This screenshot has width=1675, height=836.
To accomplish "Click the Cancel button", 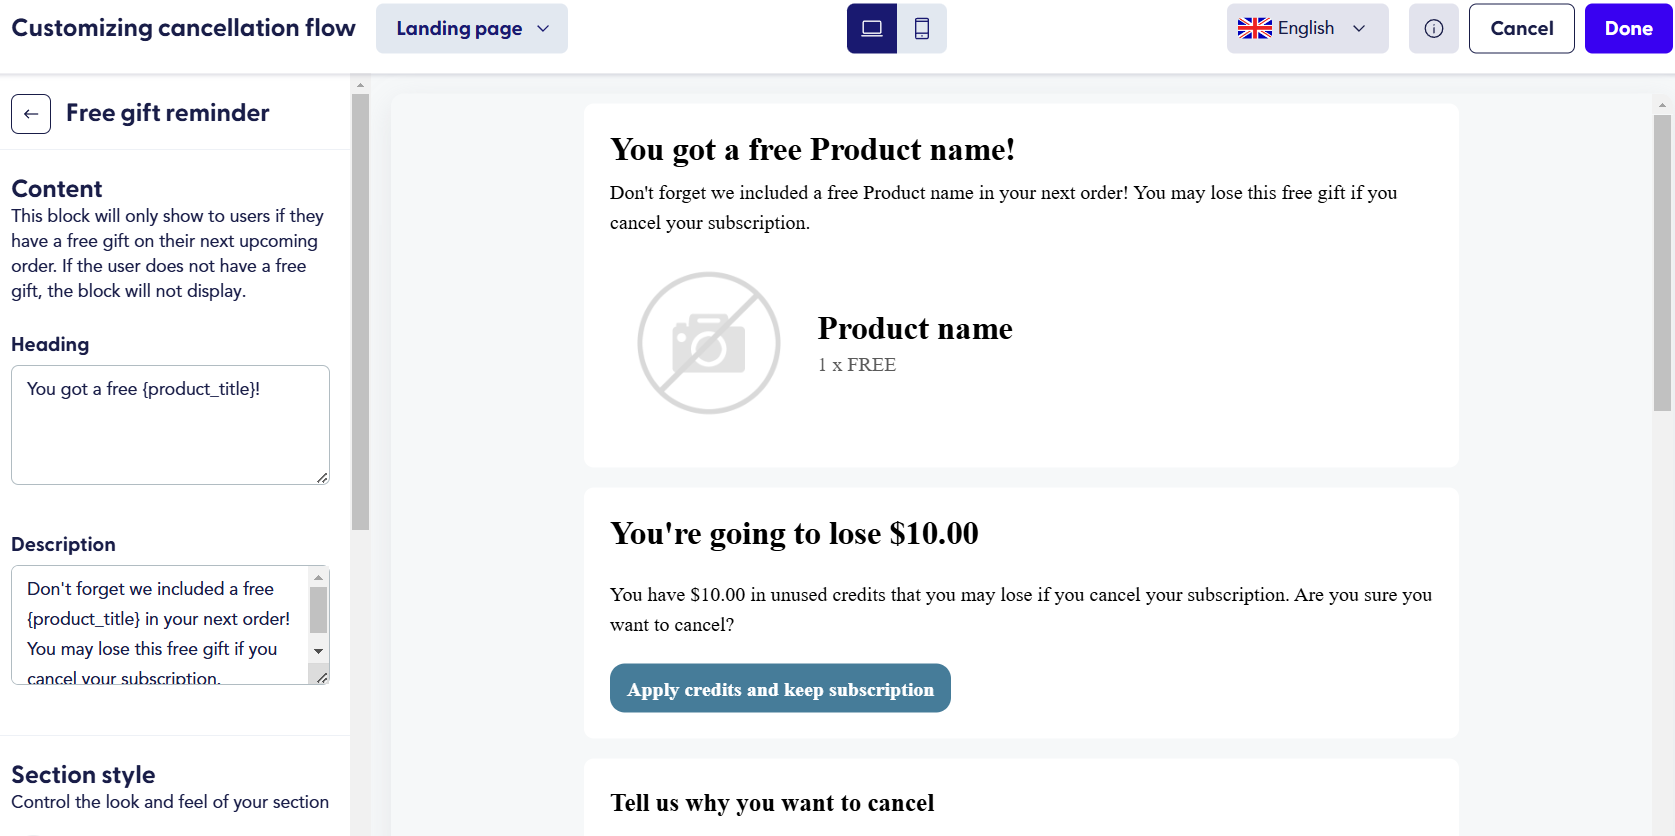I will pyautogui.click(x=1522, y=29).
